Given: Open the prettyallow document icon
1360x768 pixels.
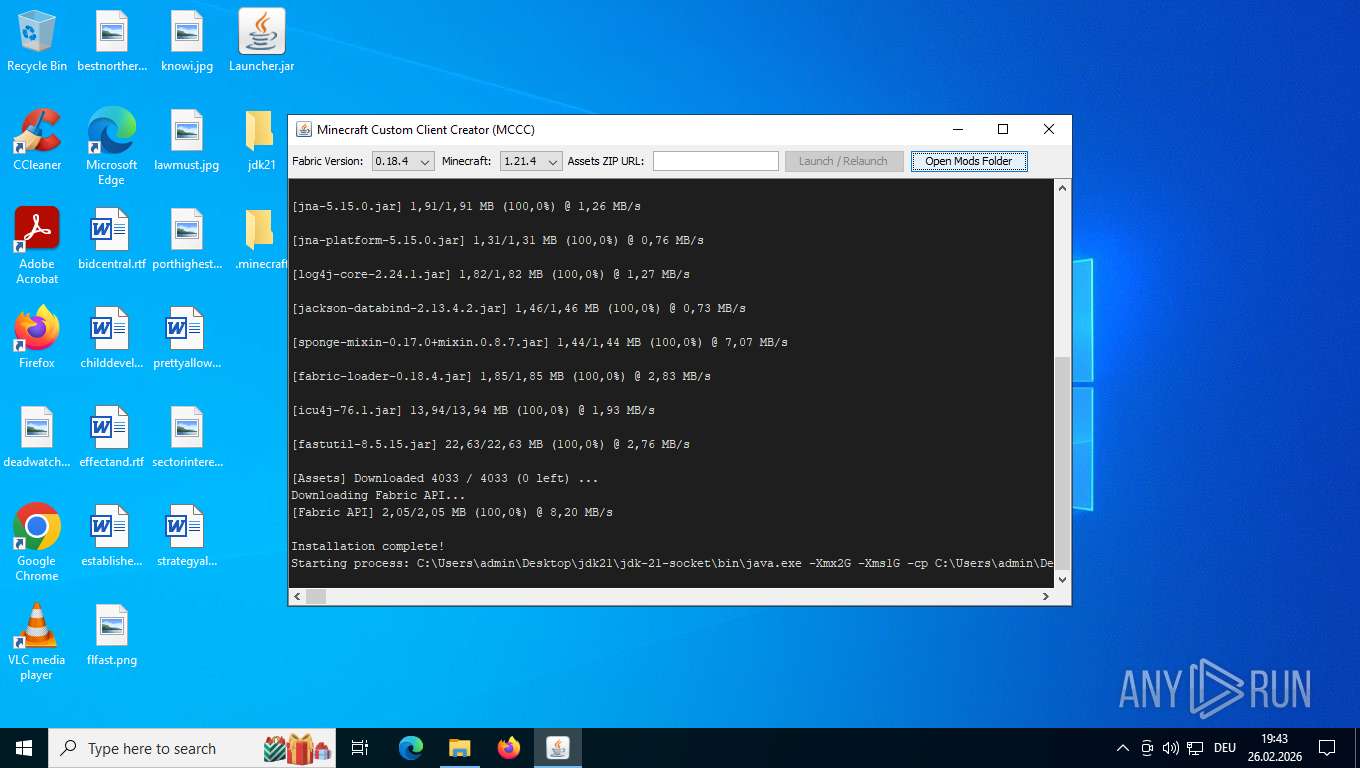Looking at the screenshot, I should [187, 338].
